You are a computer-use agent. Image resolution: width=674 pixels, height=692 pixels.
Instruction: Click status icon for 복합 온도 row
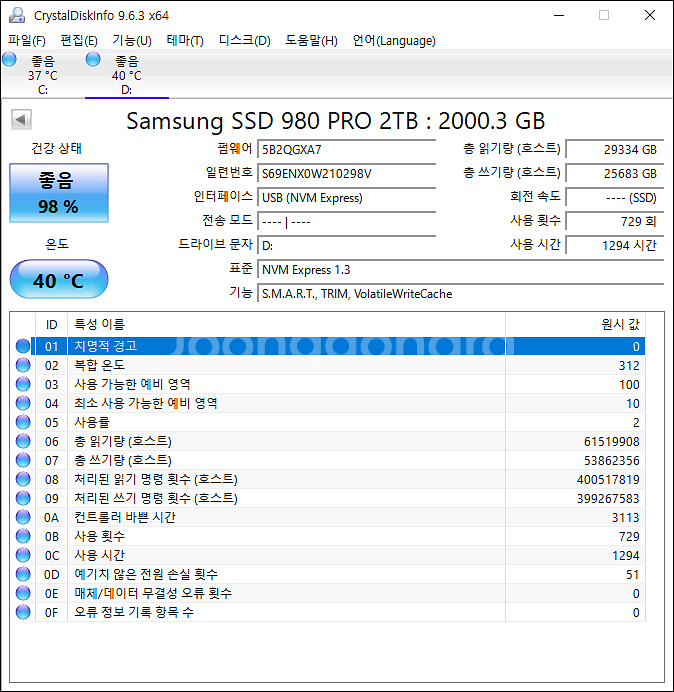pyautogui.click(x=23, y=365)
